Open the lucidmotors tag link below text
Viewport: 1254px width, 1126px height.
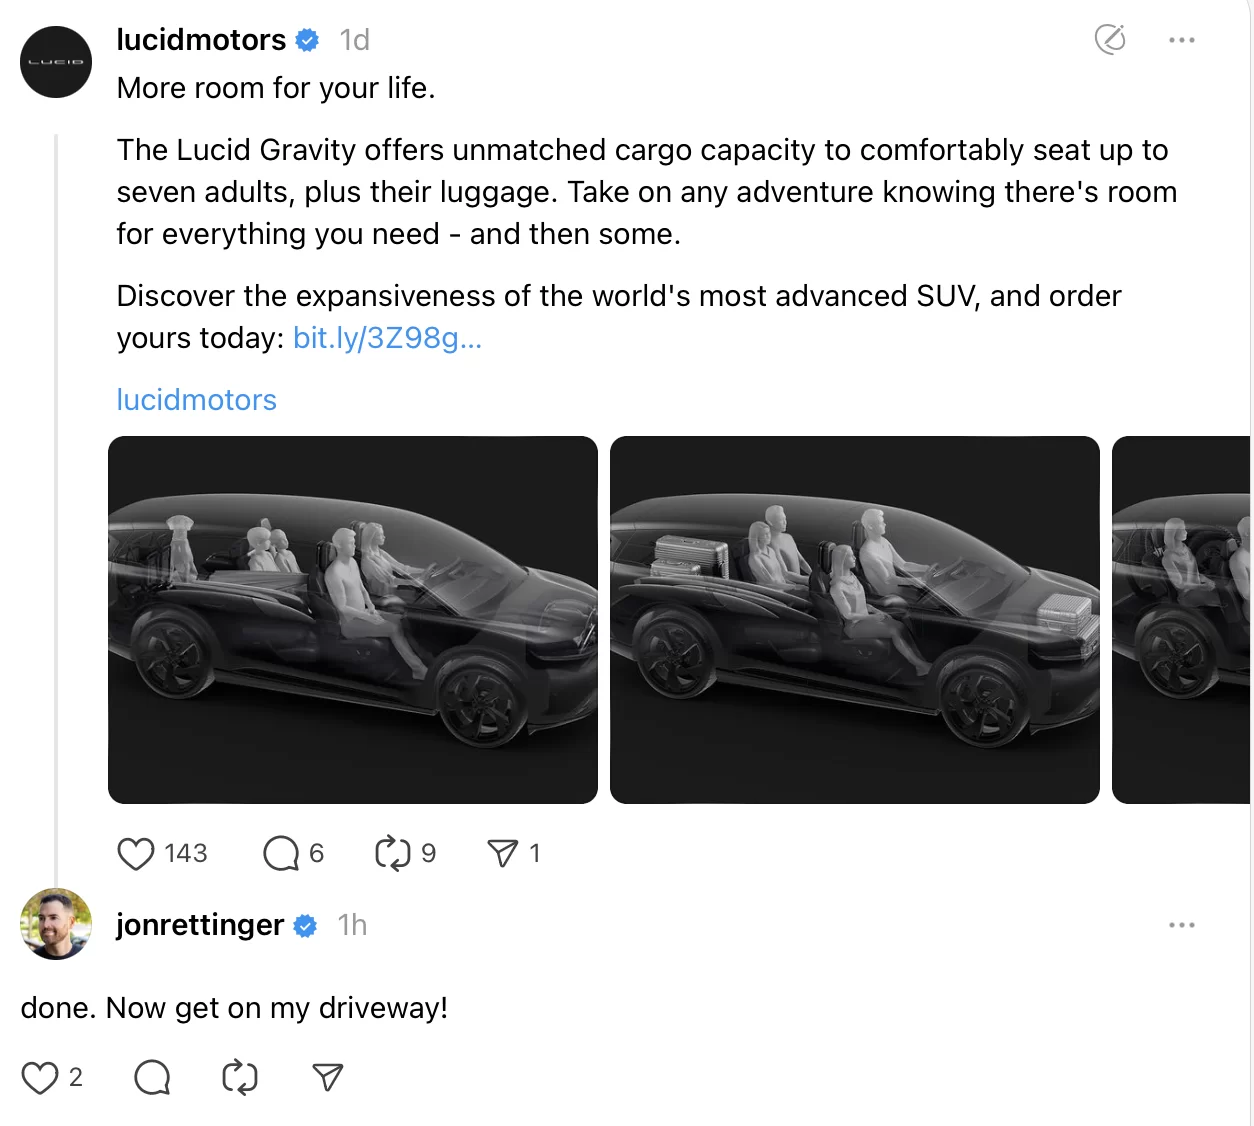[196, 400]
